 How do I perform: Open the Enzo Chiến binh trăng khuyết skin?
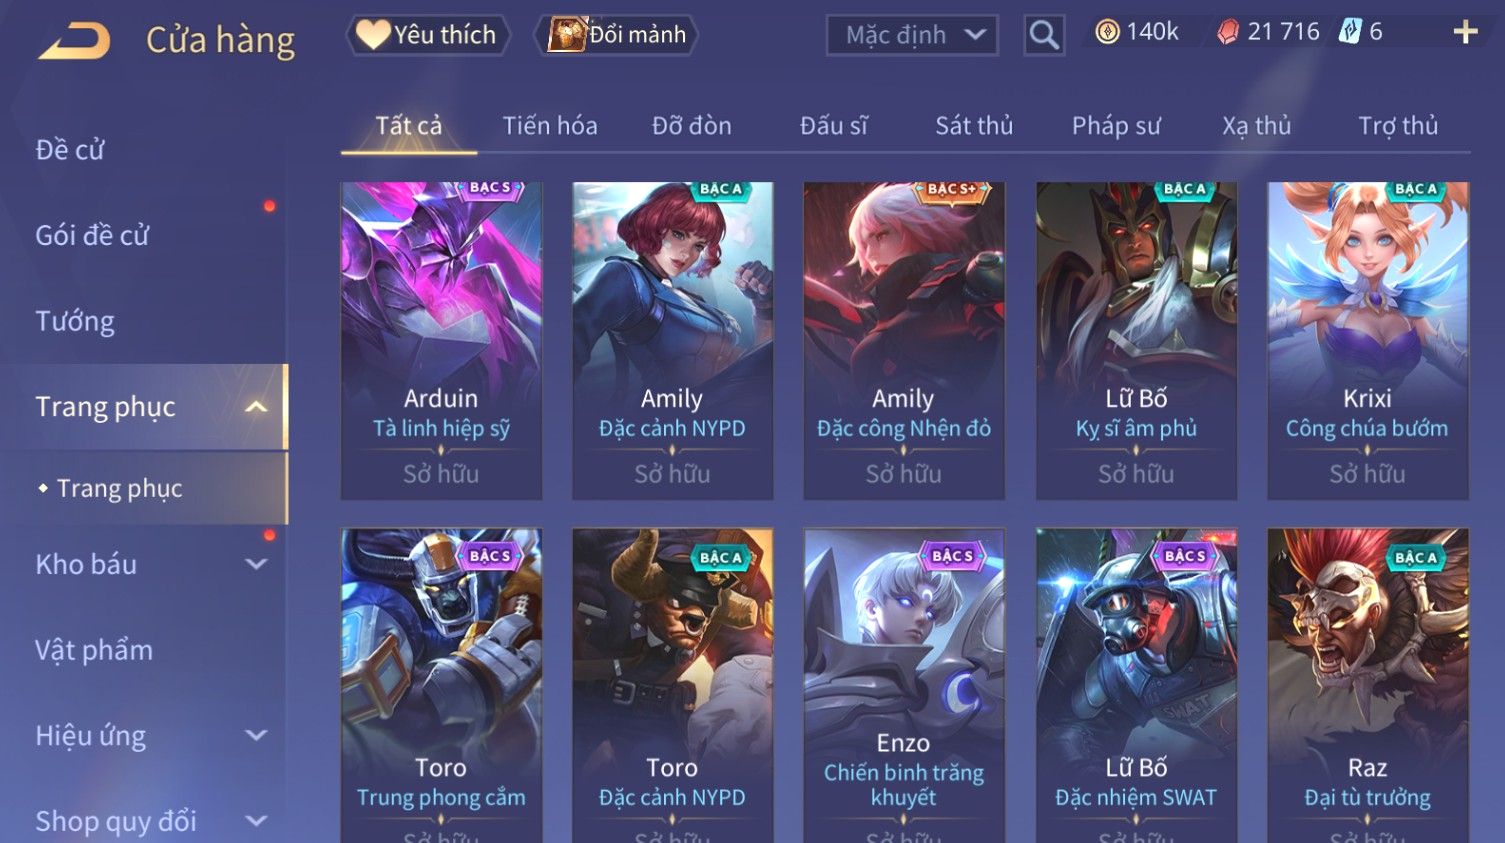pyautogui.click(x=904, y=686)
